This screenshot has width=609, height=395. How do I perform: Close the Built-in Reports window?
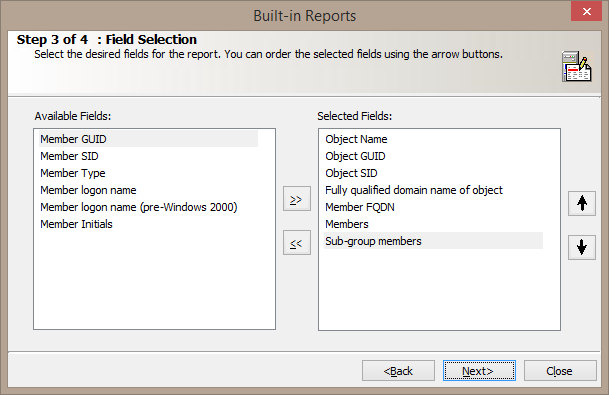tap(586, 11)
